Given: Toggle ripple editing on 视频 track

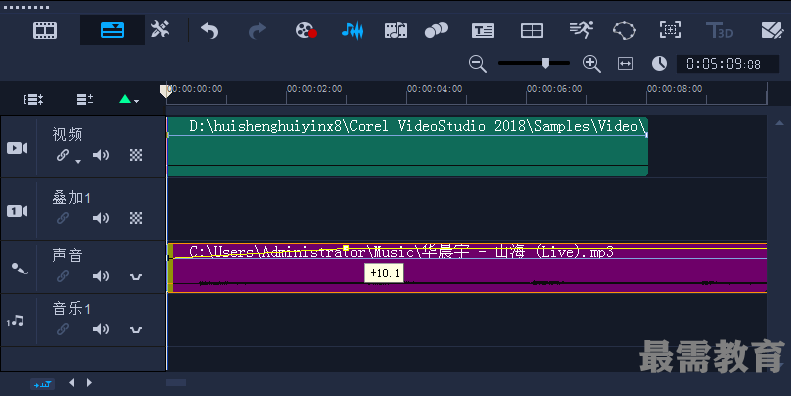Looking at the screenshot, I should [x=63, y=155].
